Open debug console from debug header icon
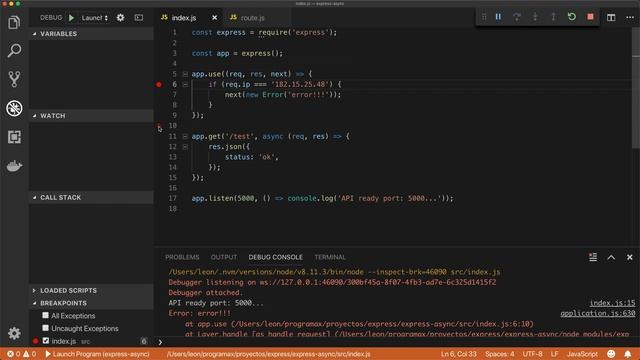 tap(139, 18)
